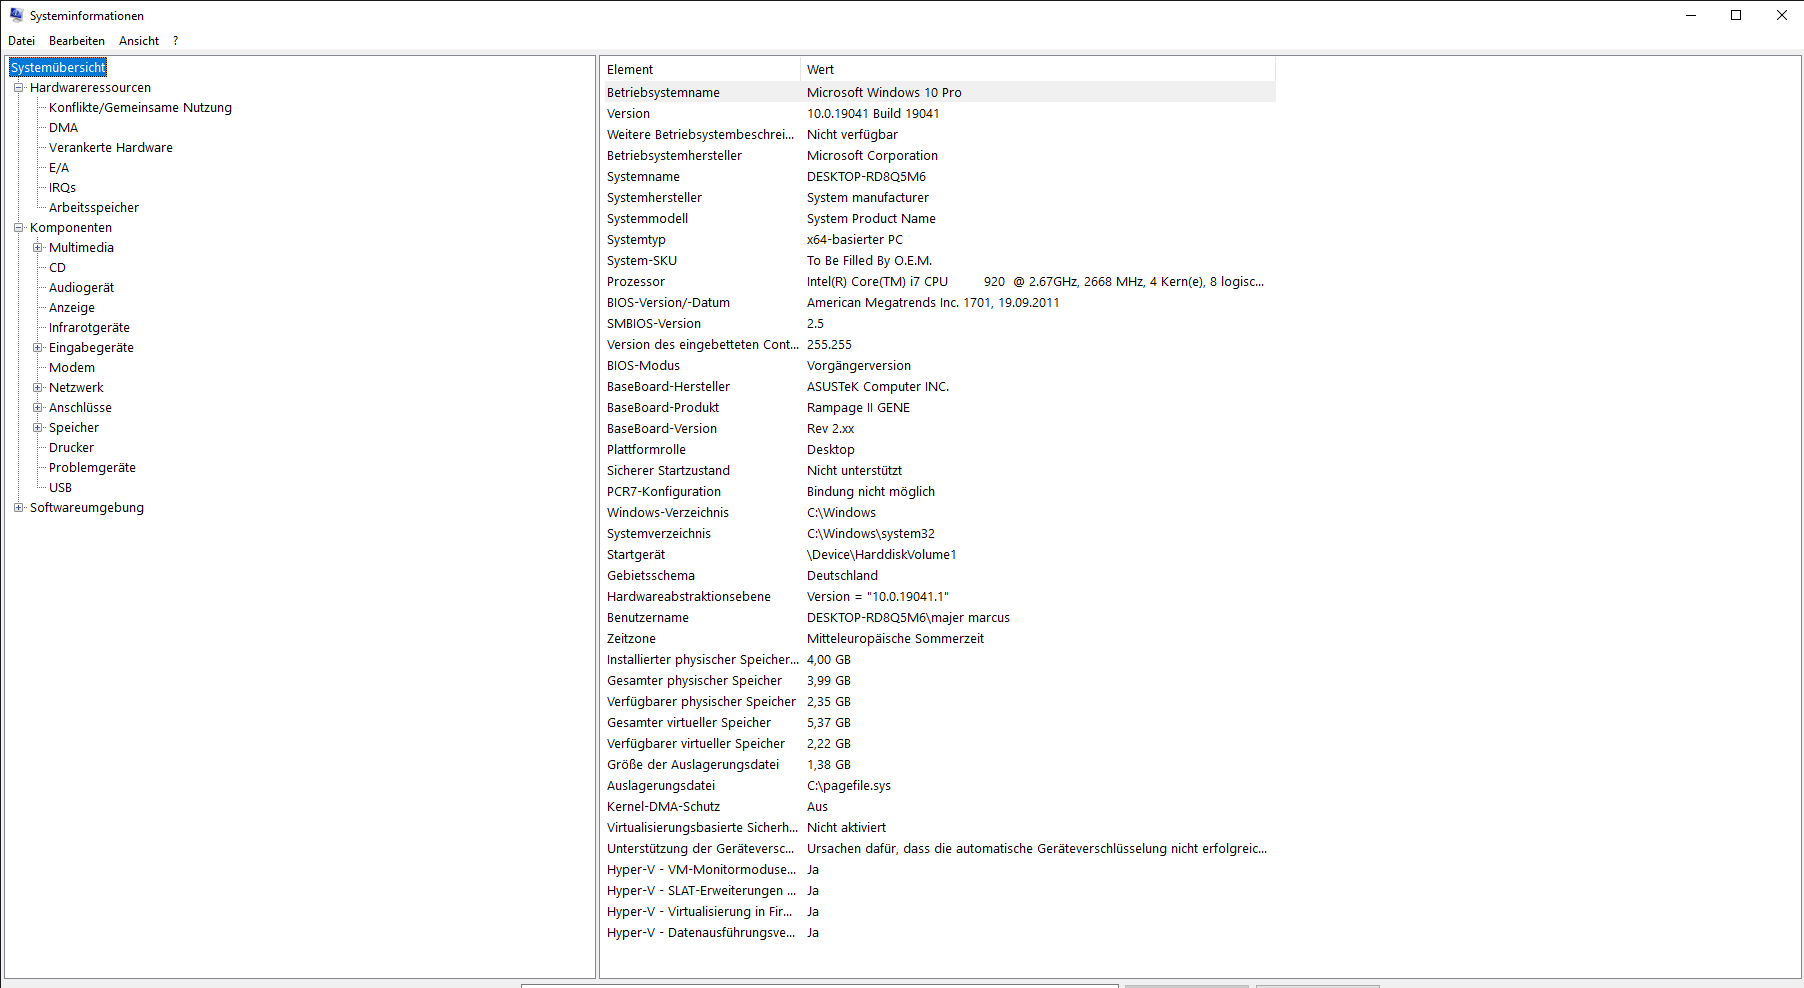This screenshot has width=1804, height=988.
Task: Select Audiogerät in the tree
Action: click(81, 287)
